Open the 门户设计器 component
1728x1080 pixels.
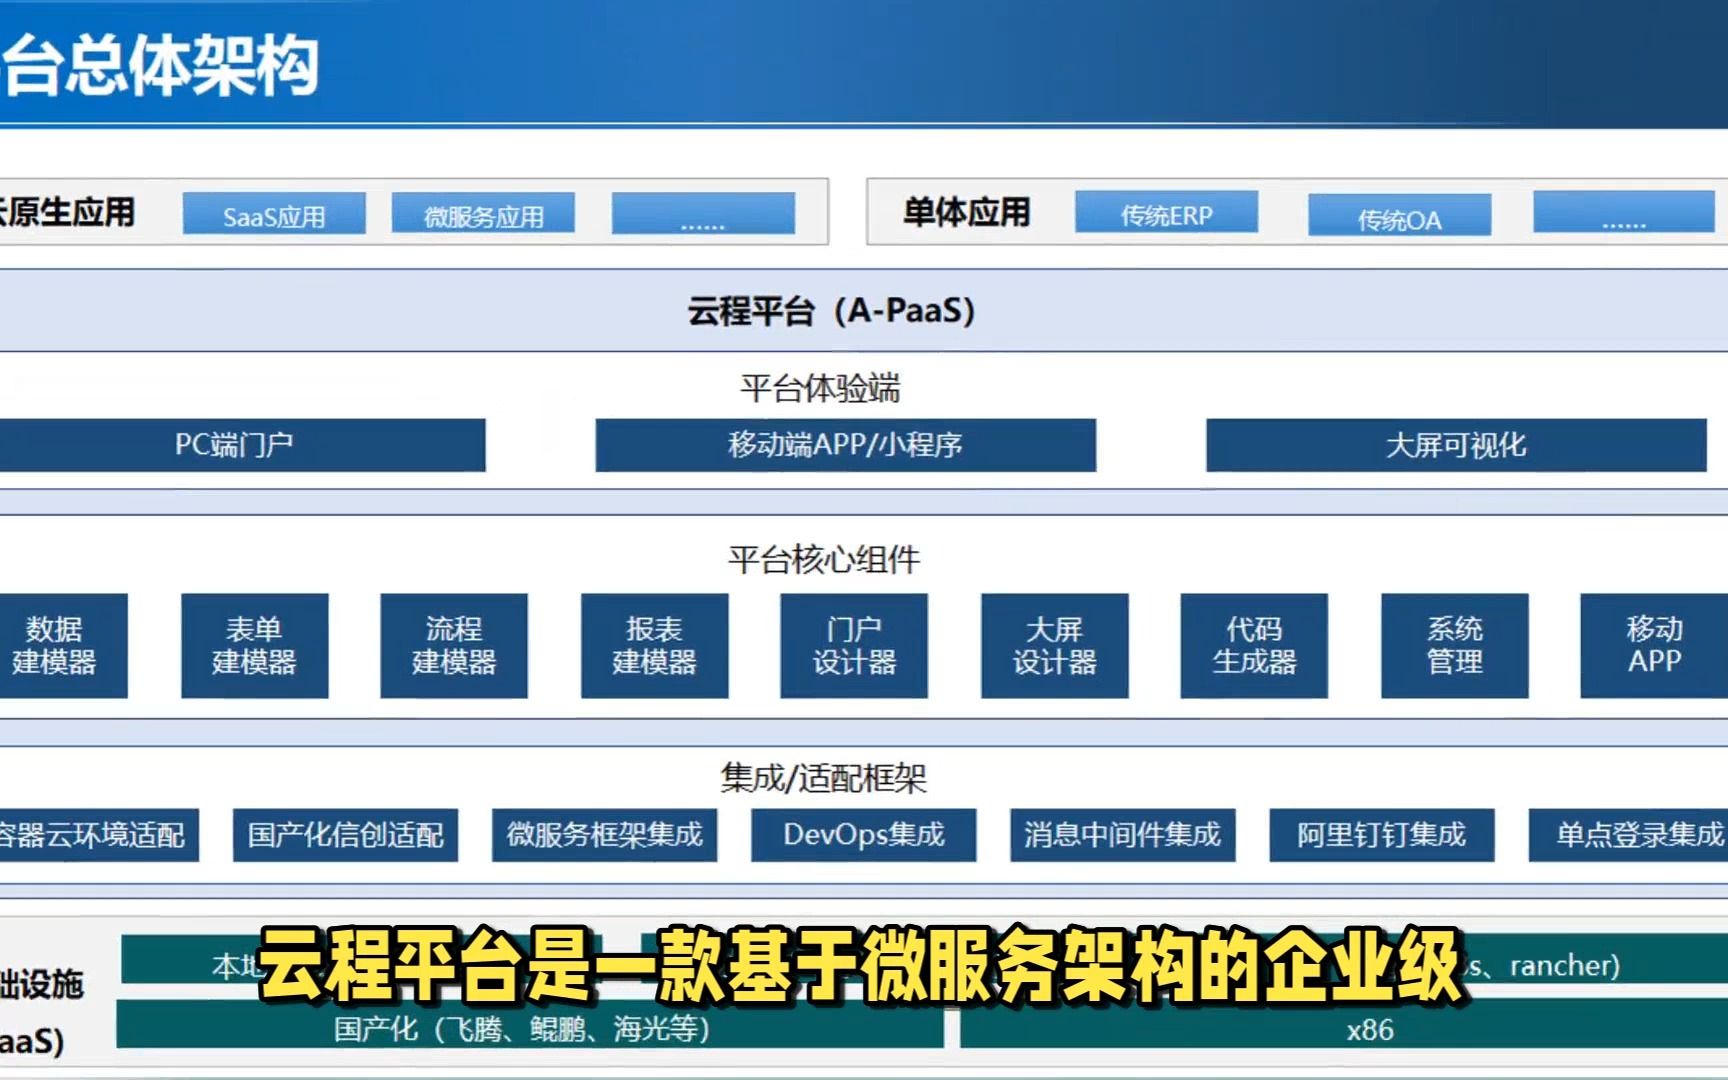tap(854, 645)
